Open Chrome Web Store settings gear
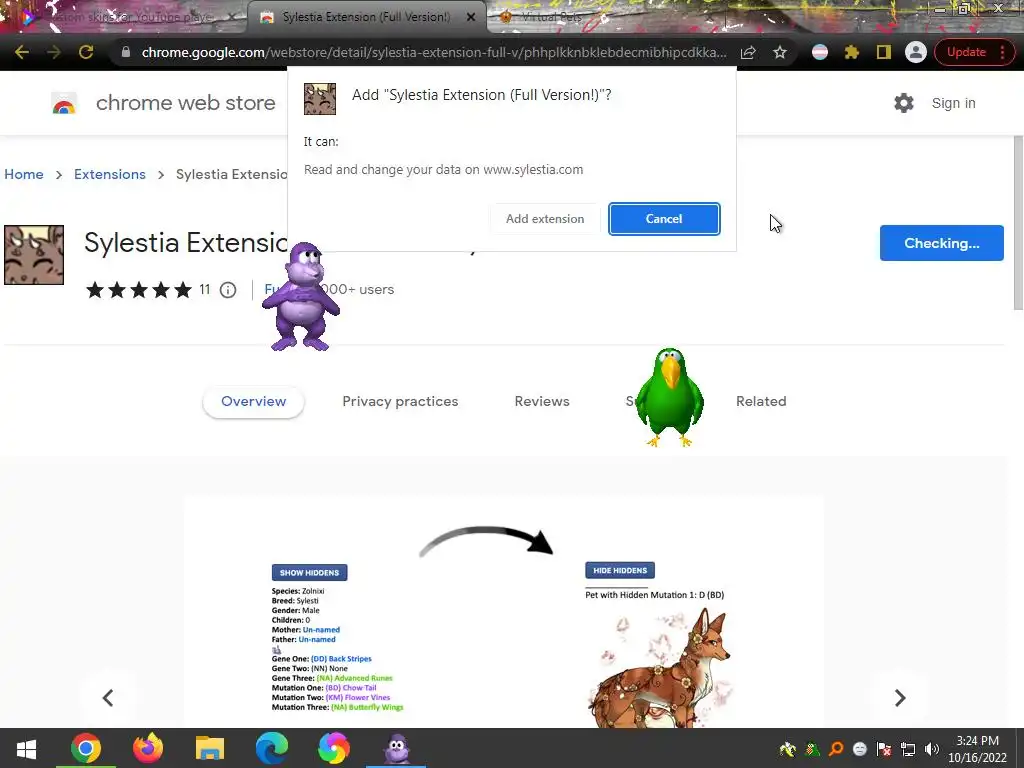 pos(904,103)
